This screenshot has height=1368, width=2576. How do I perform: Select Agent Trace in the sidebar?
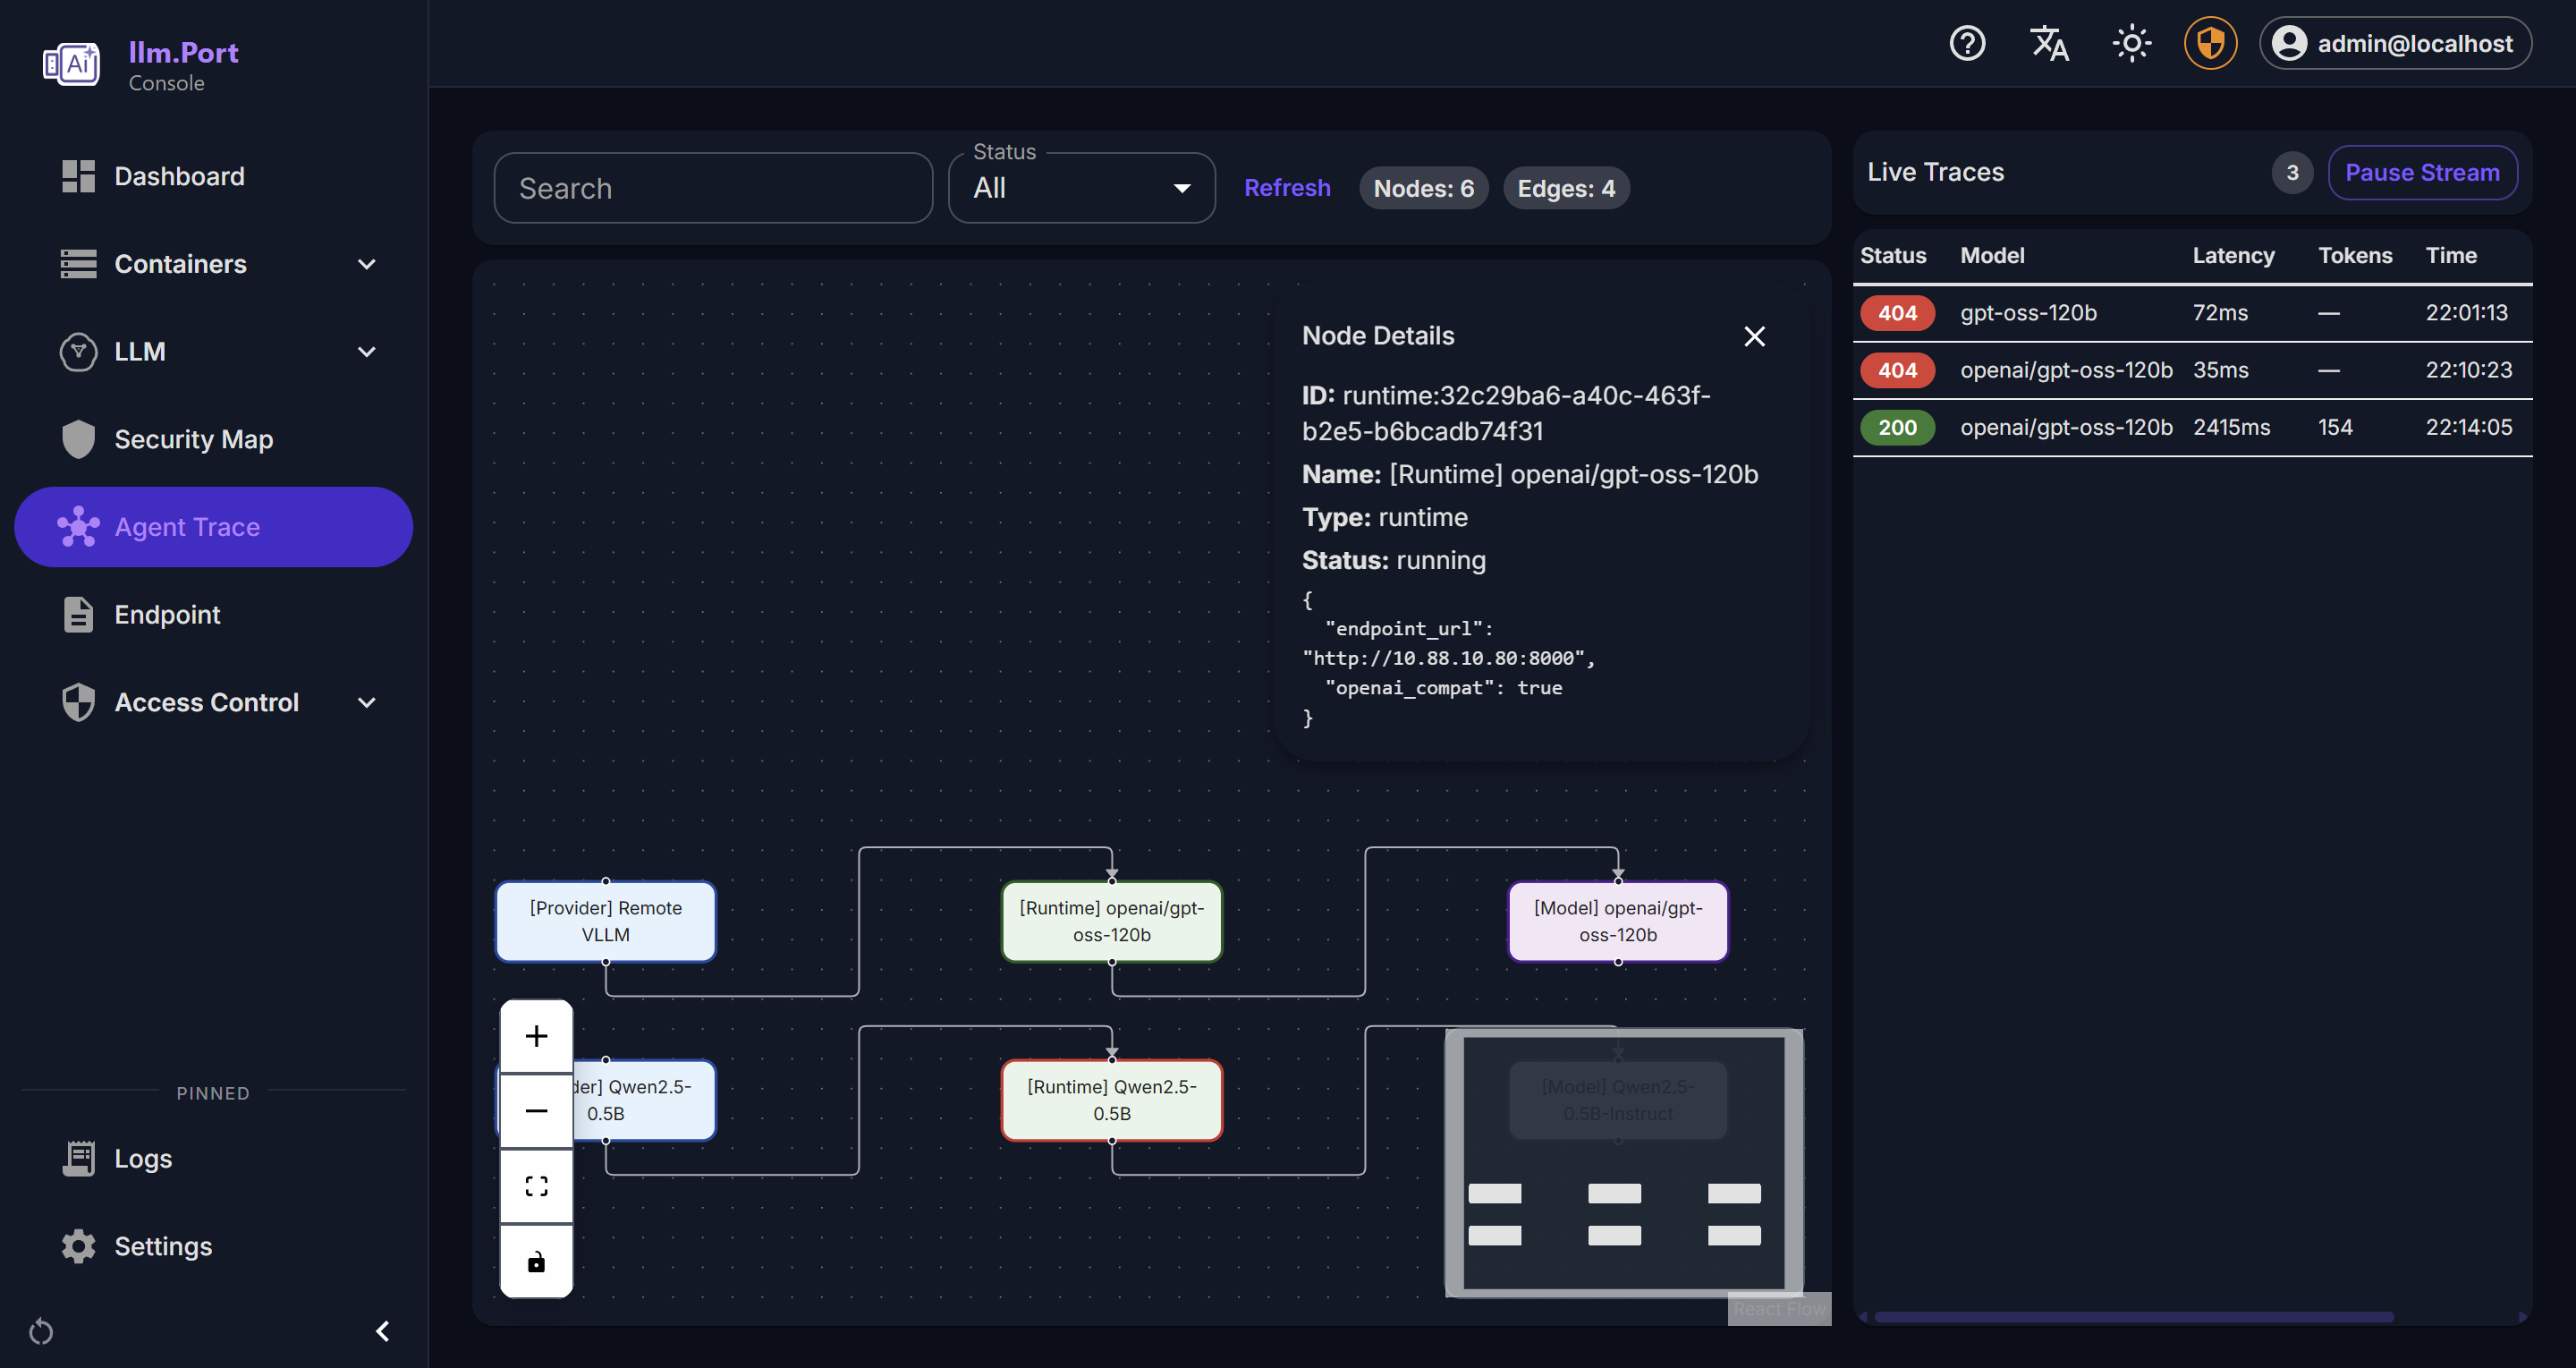click(213, 527)
